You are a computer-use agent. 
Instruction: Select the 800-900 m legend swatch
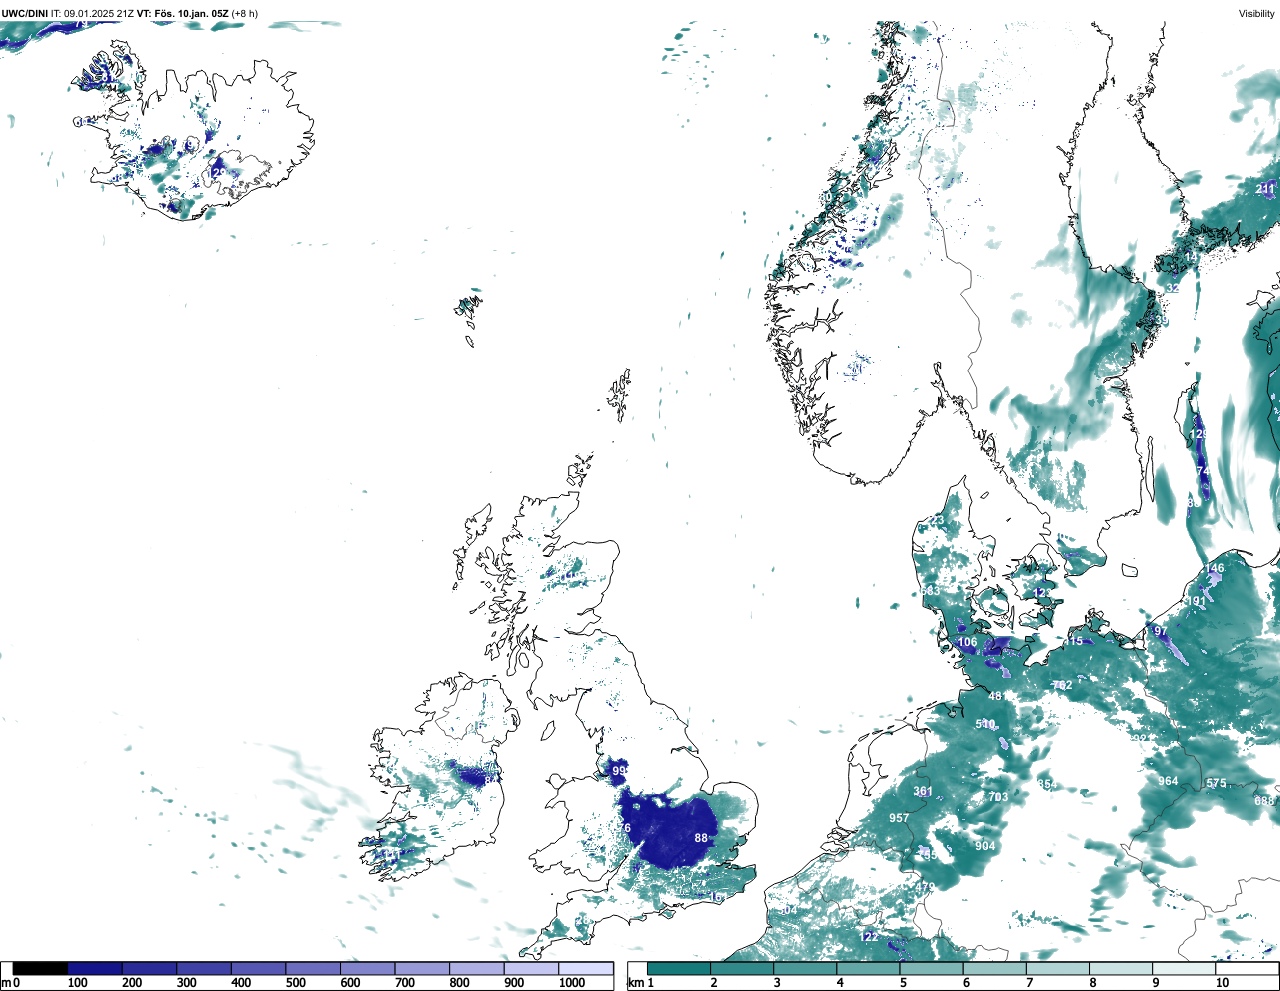pos(476,969)
